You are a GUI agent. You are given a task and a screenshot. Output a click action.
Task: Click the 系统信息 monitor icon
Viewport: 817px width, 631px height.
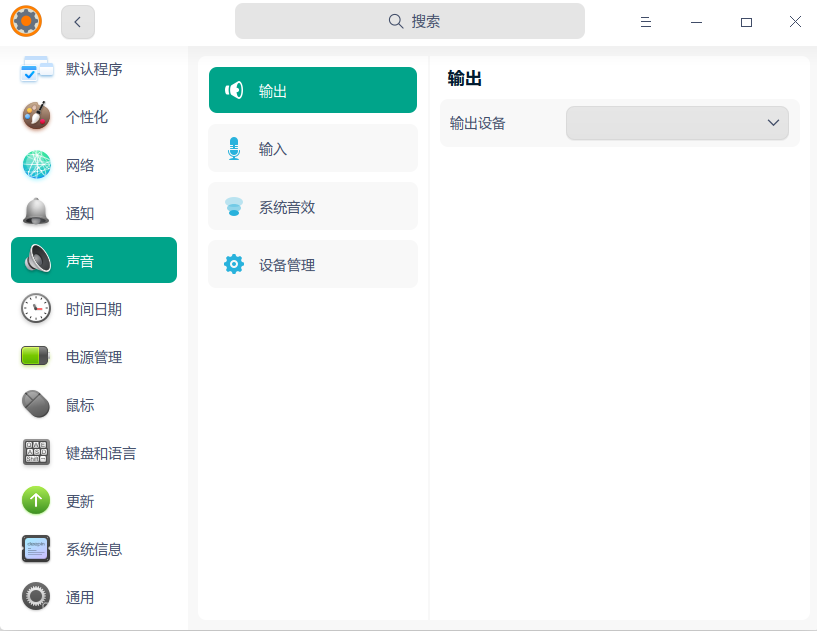(36, 549)
